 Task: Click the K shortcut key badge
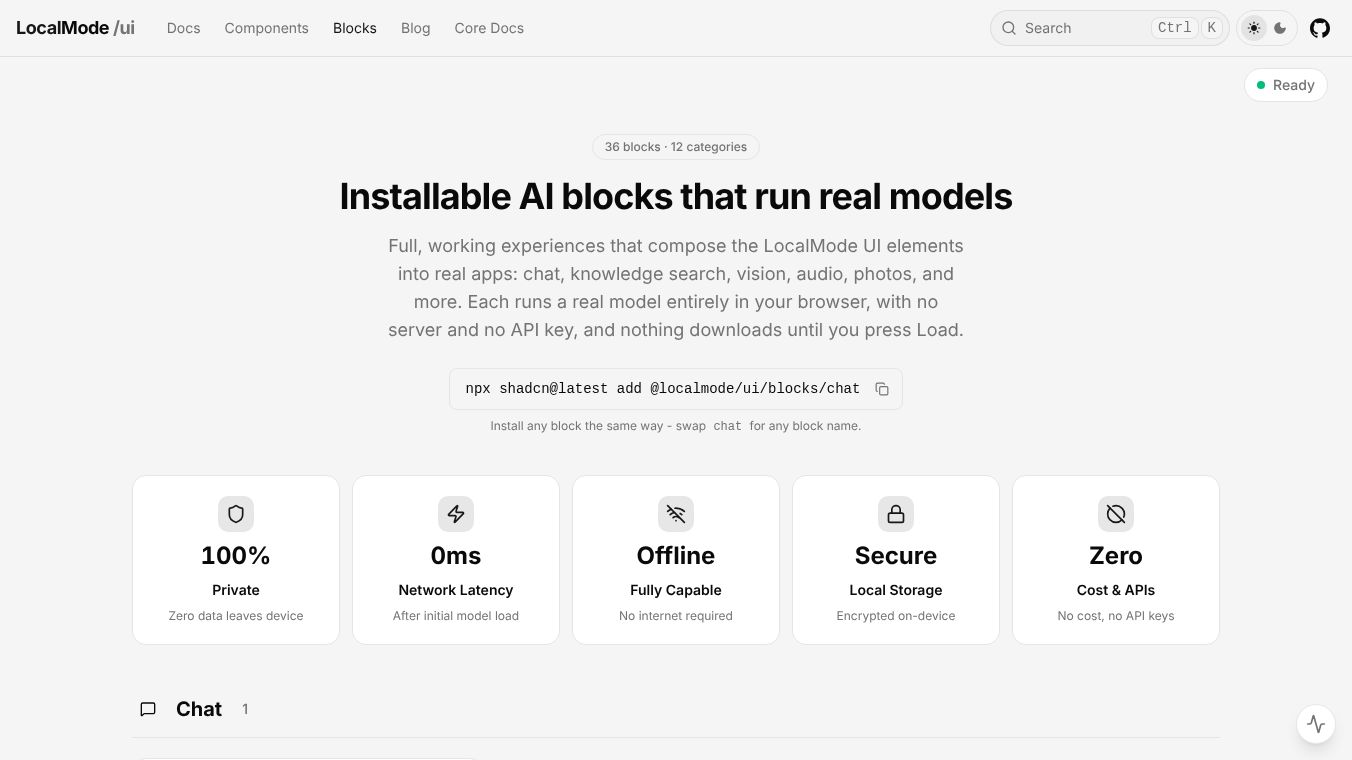(1211, 28)
